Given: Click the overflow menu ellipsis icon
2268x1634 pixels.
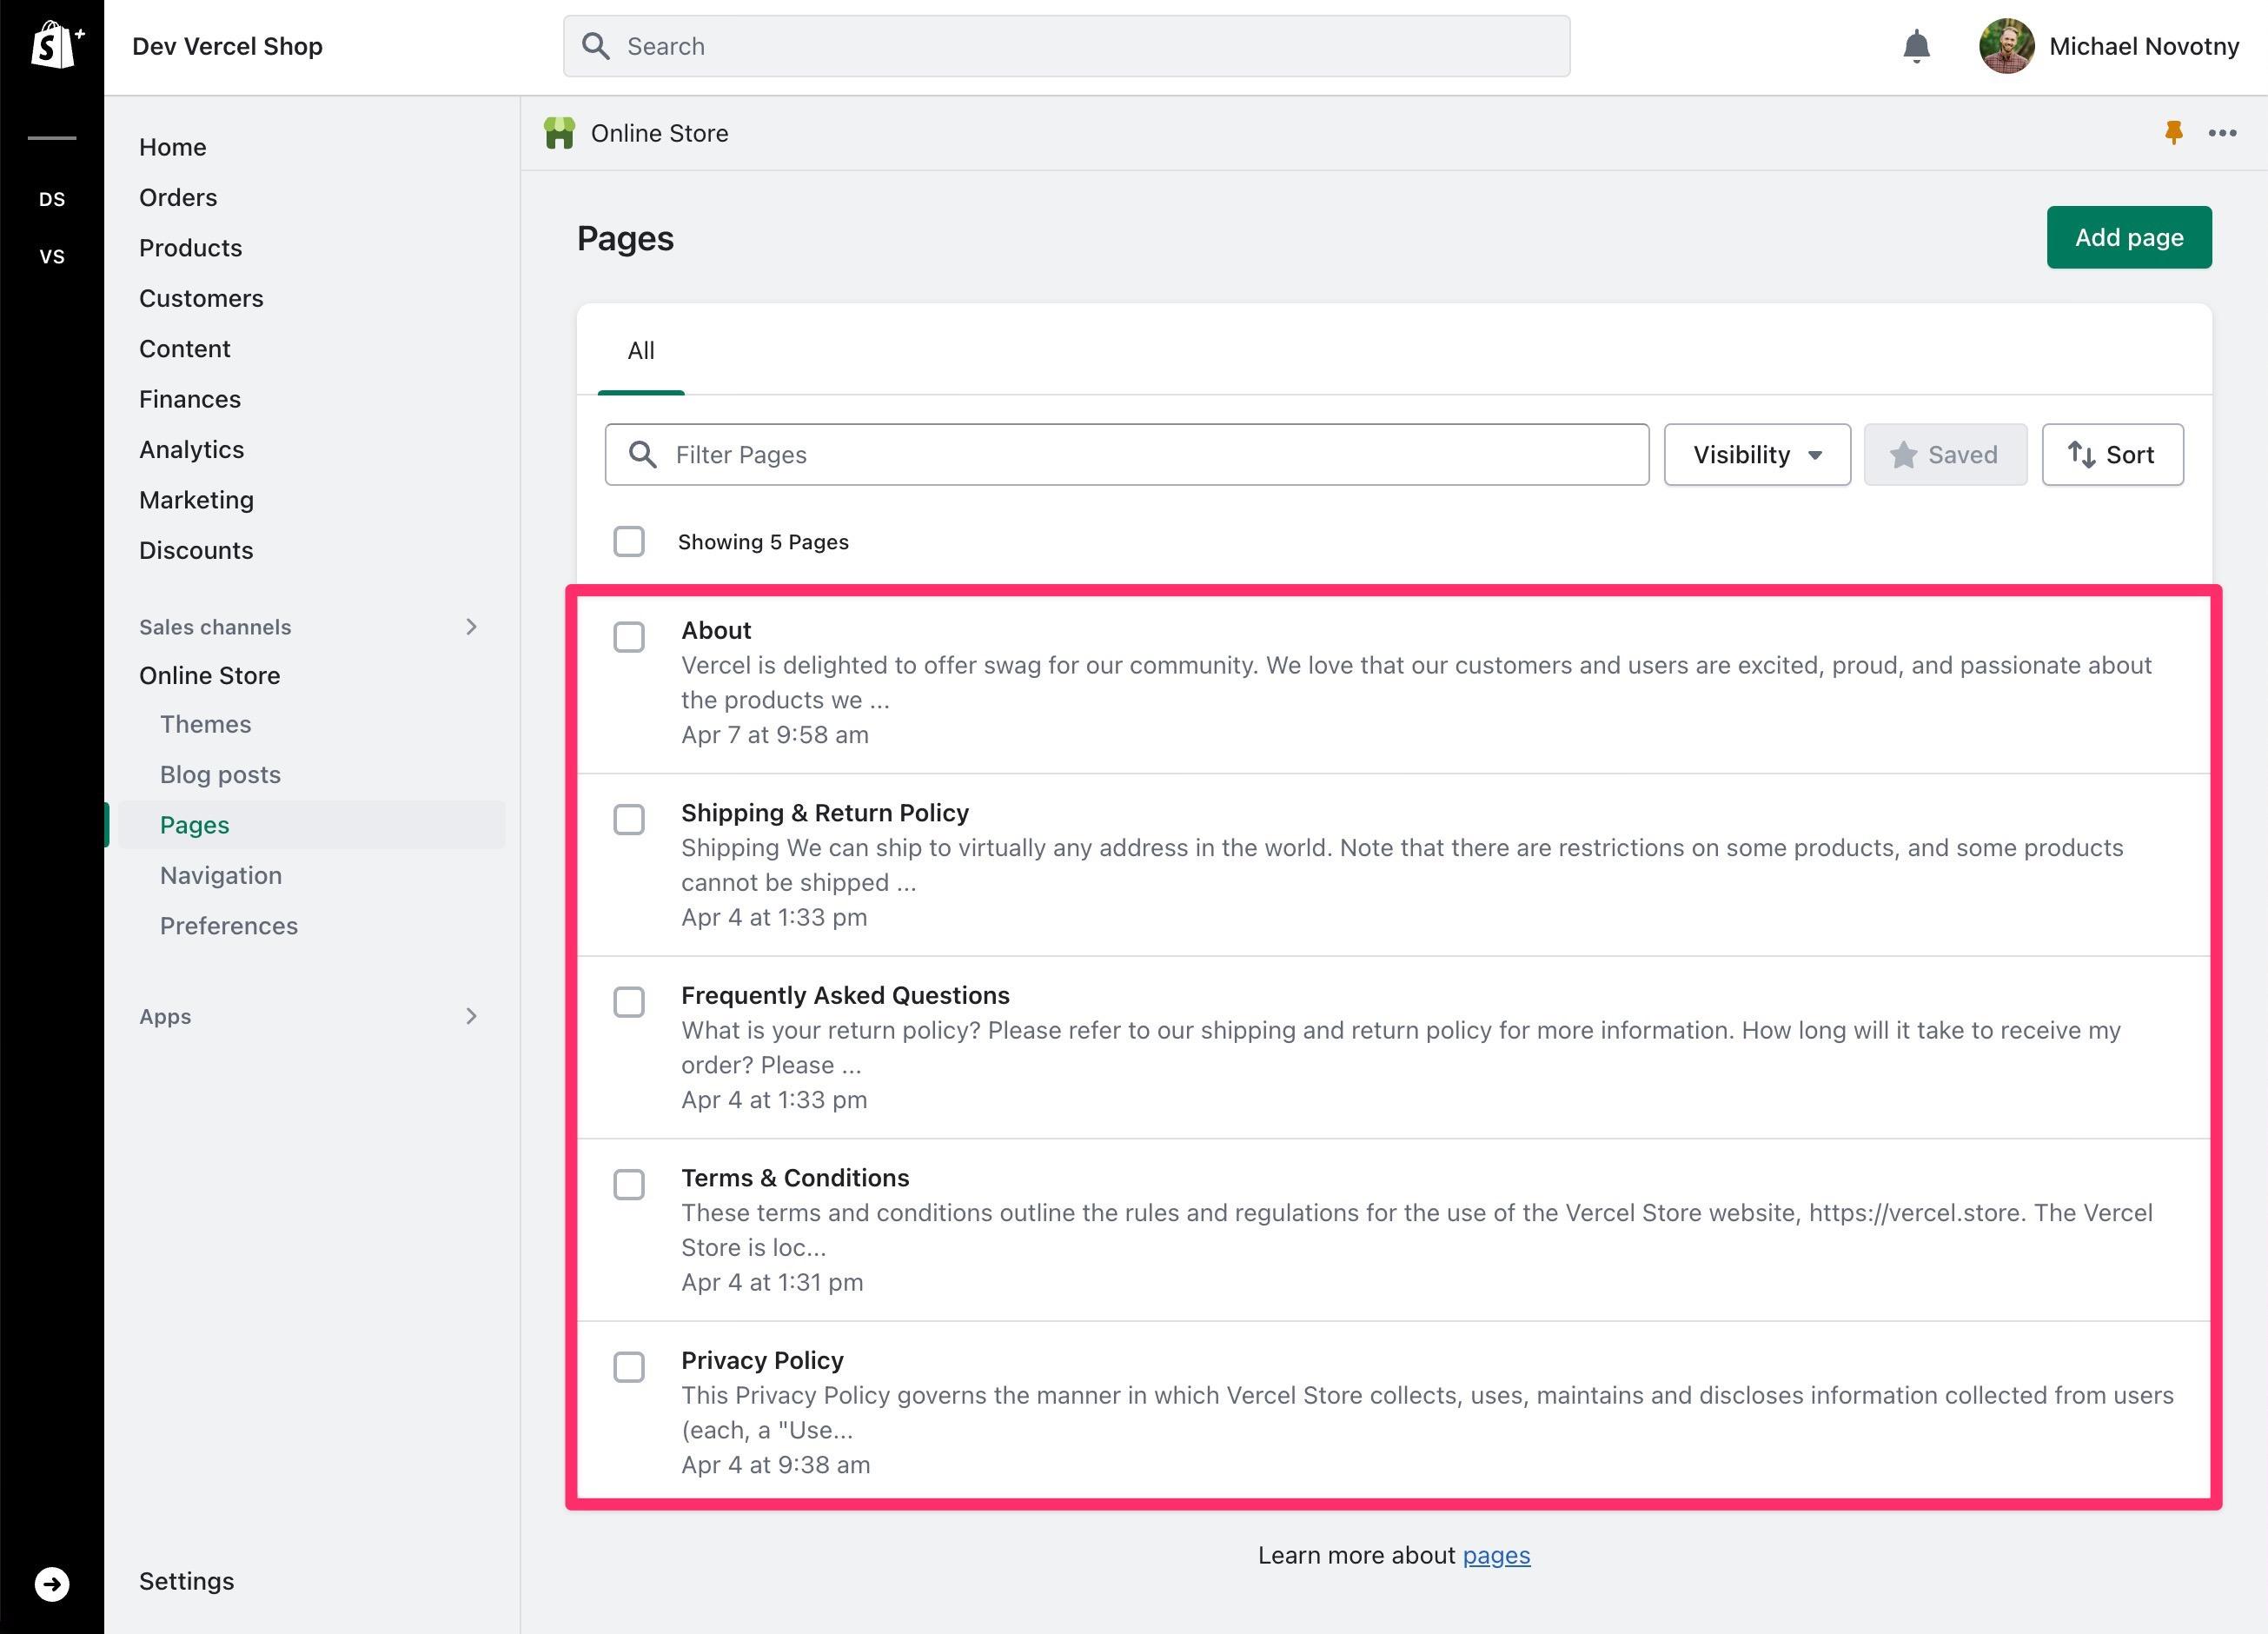Looking at the screenshot, I should point(2222,132).
